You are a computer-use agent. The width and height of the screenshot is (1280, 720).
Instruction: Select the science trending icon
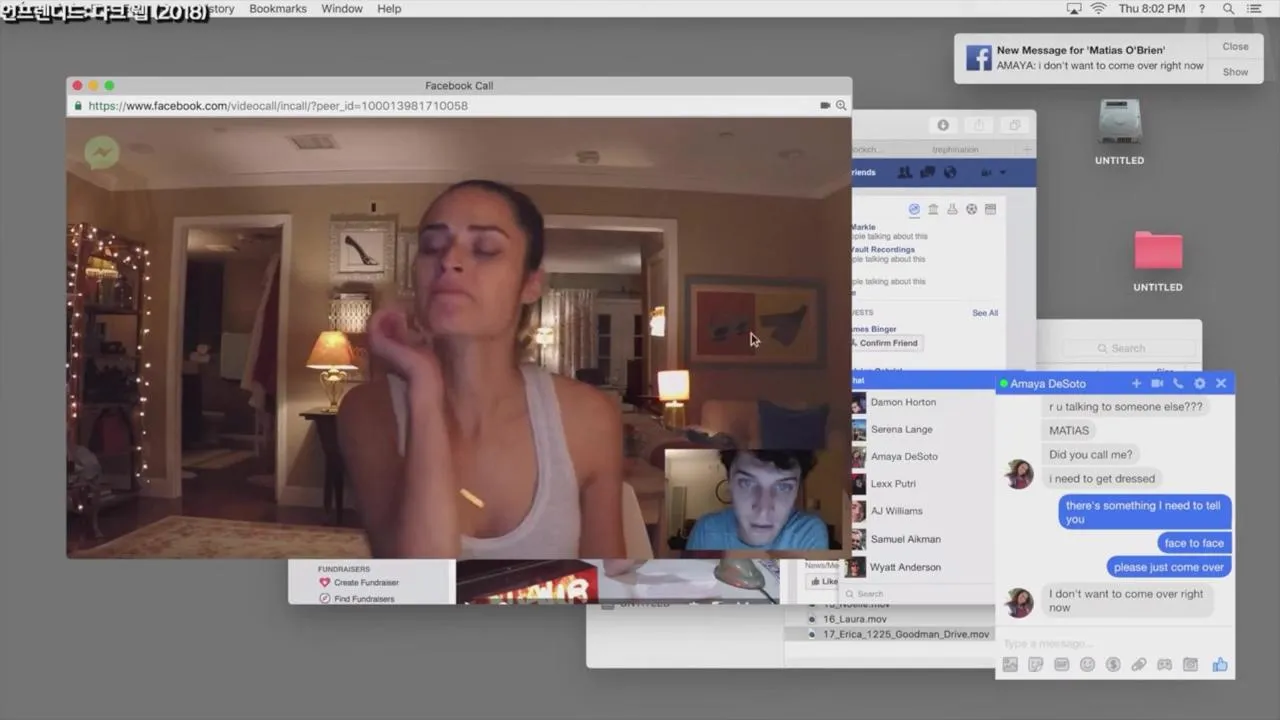coord(952,209)
